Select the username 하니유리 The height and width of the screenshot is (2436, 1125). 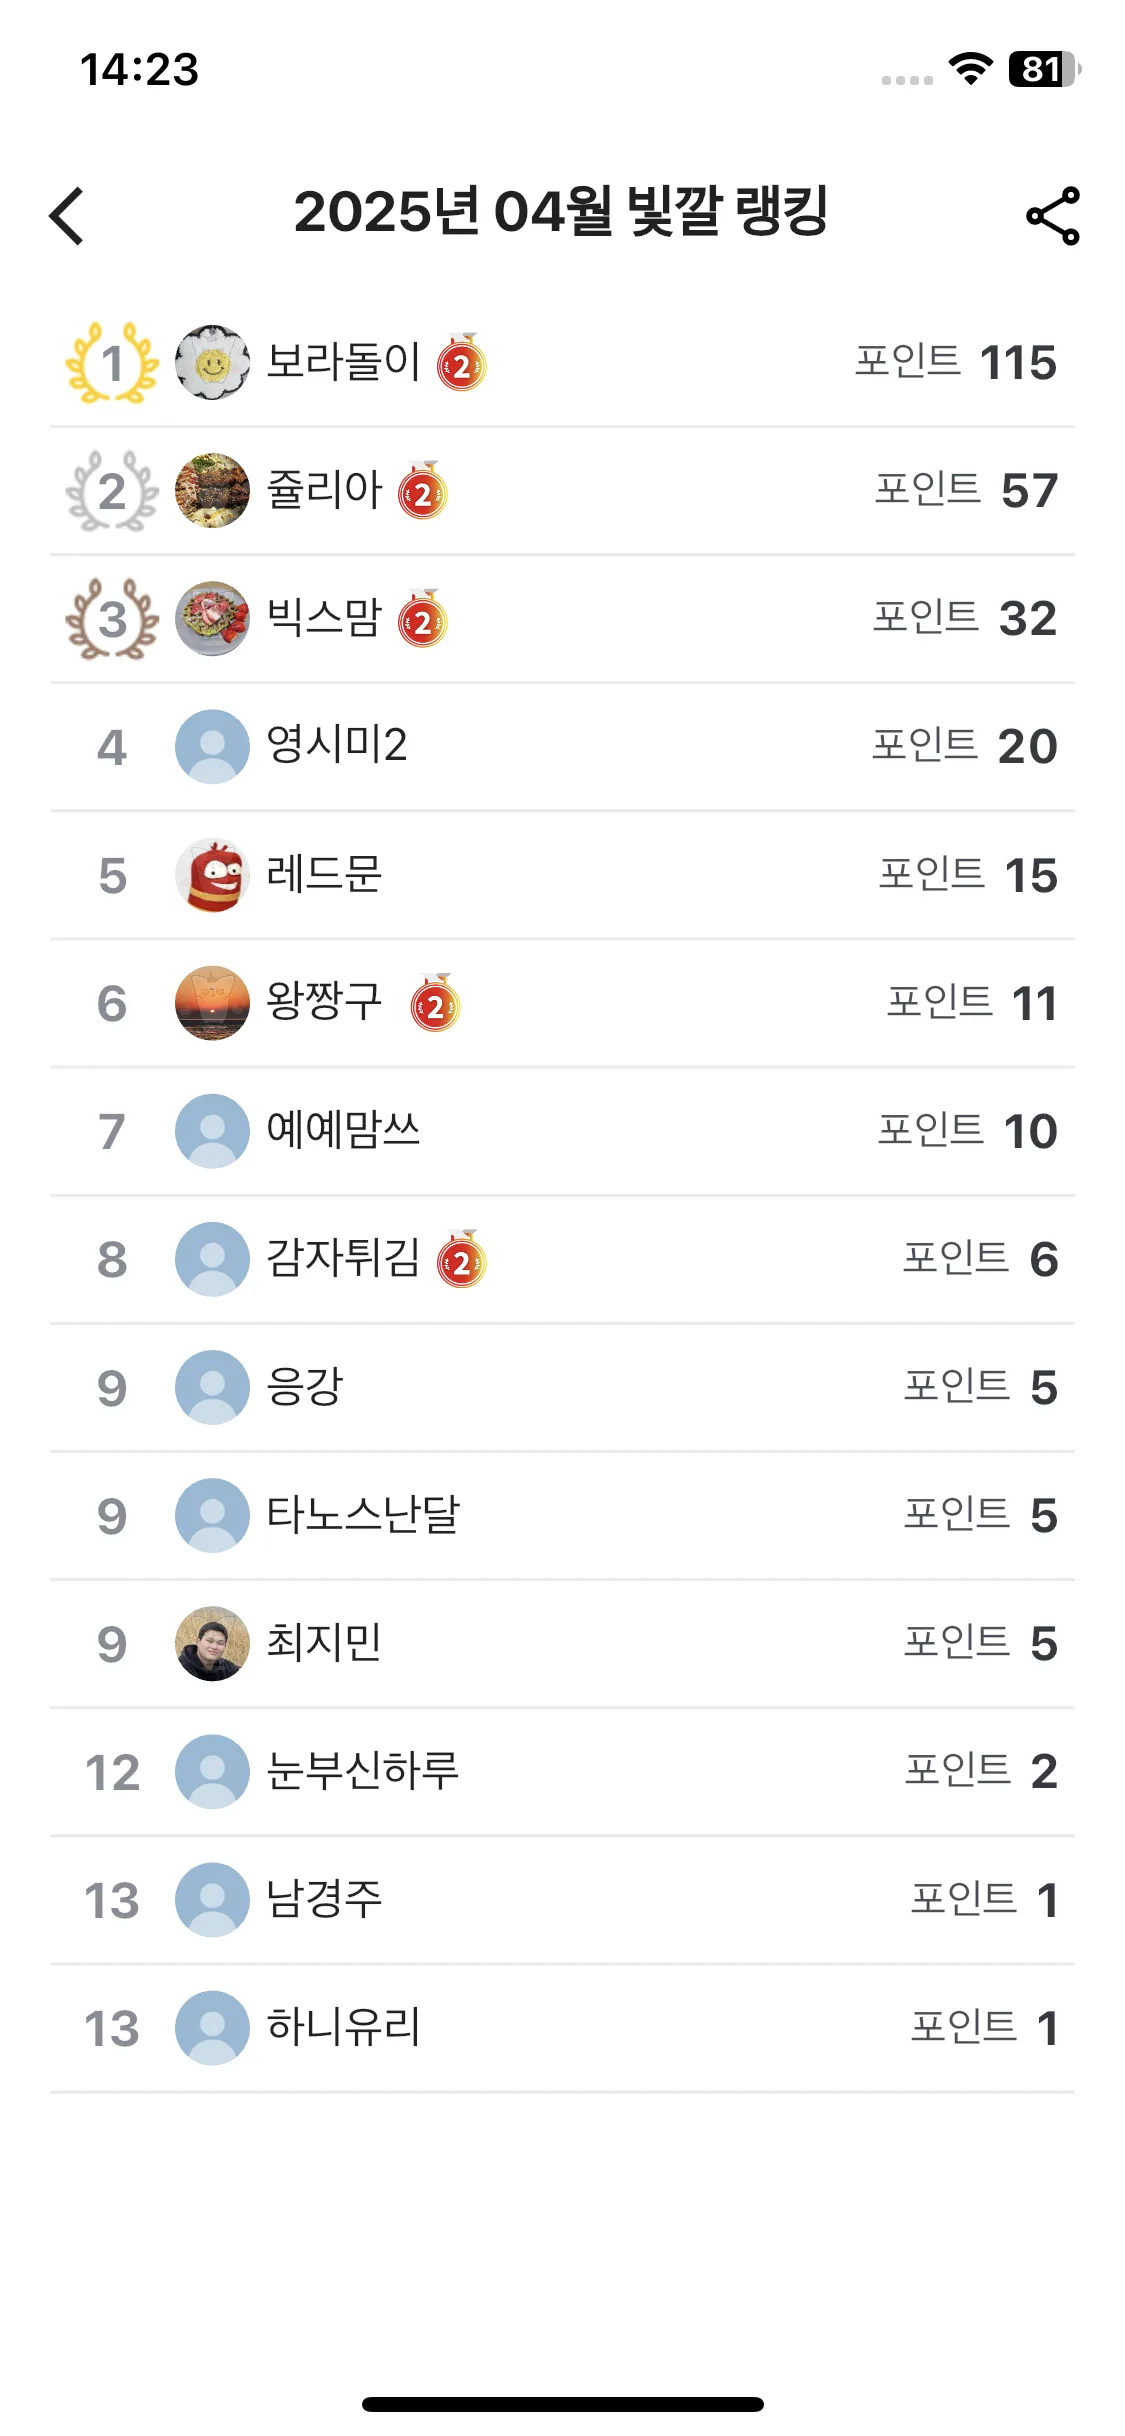click(x=343, y=2026)
